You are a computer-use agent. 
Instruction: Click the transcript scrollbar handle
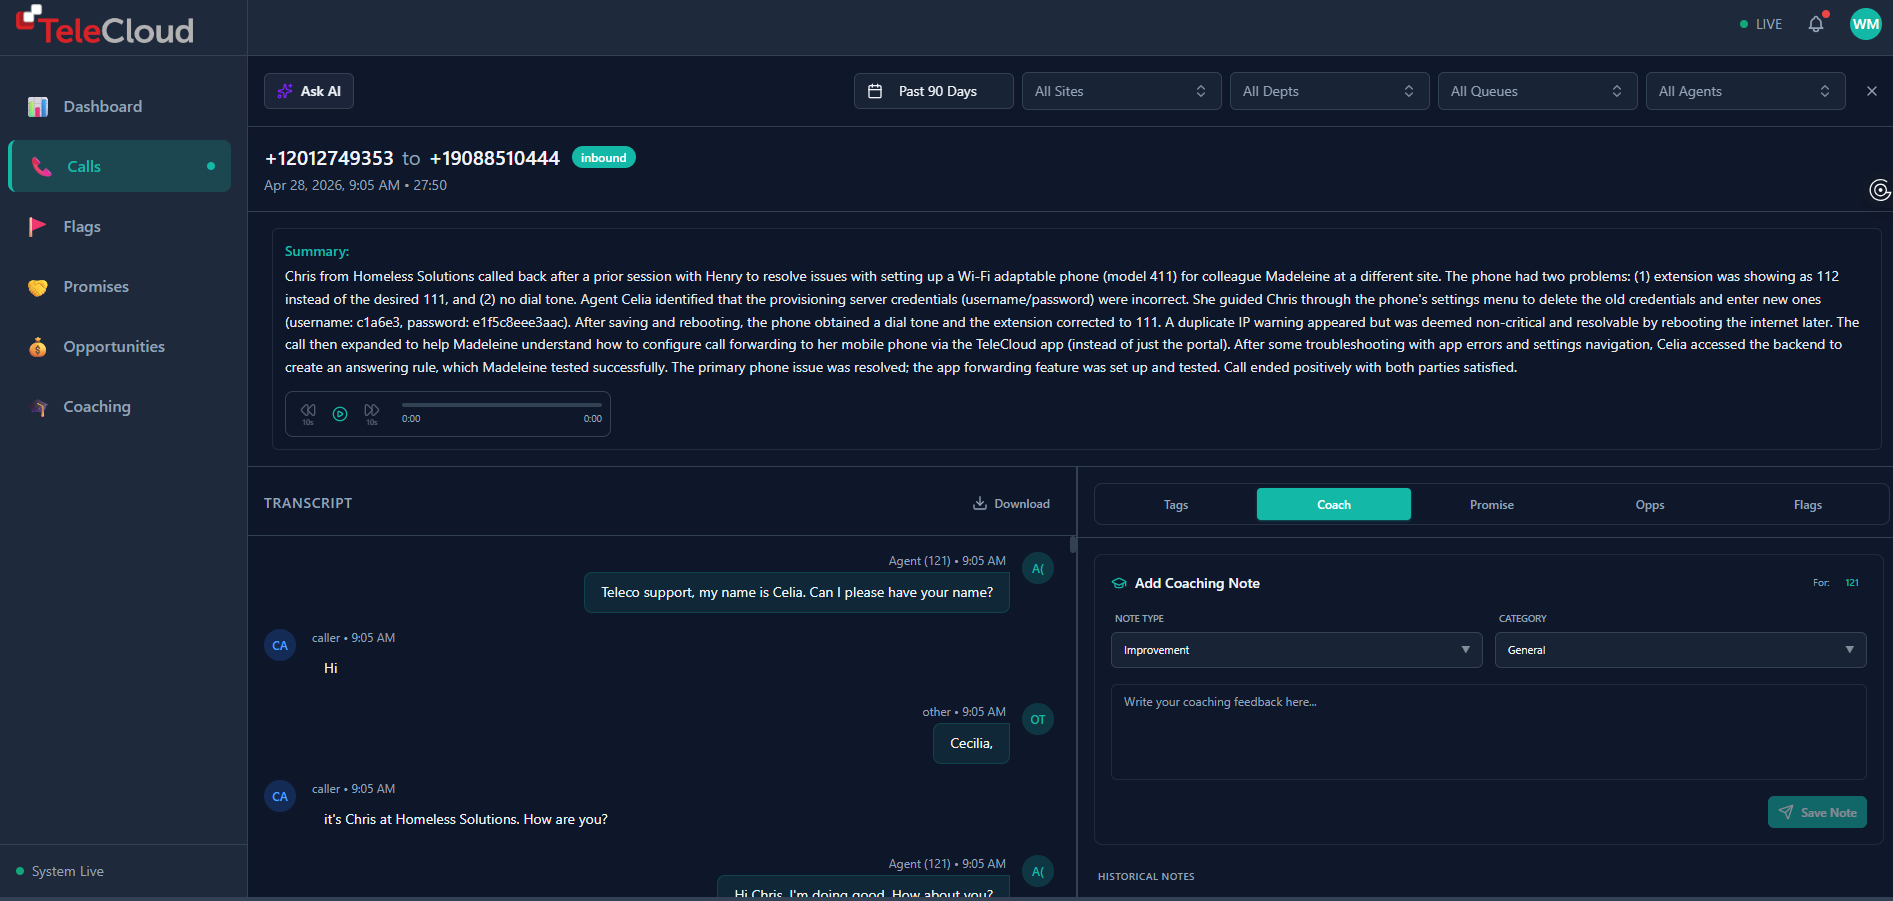(1073, 545)
